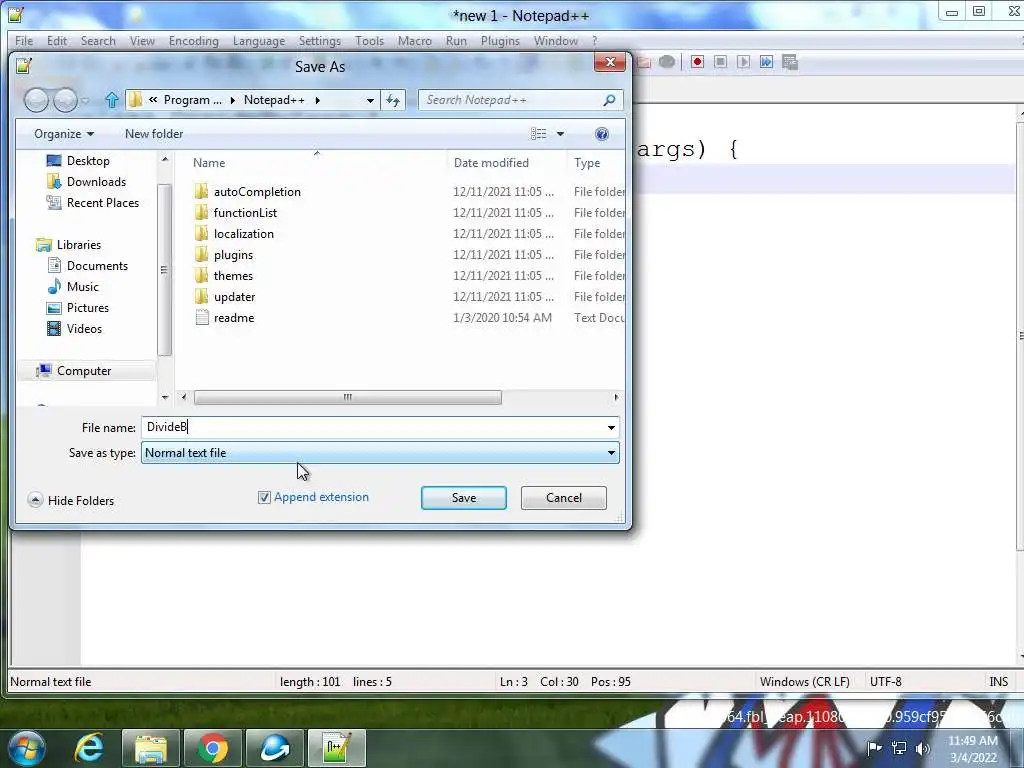Open the recent pages dropdown arrow
The image size is (1024, 768).
pyautogui.click(x=85, y=101)
